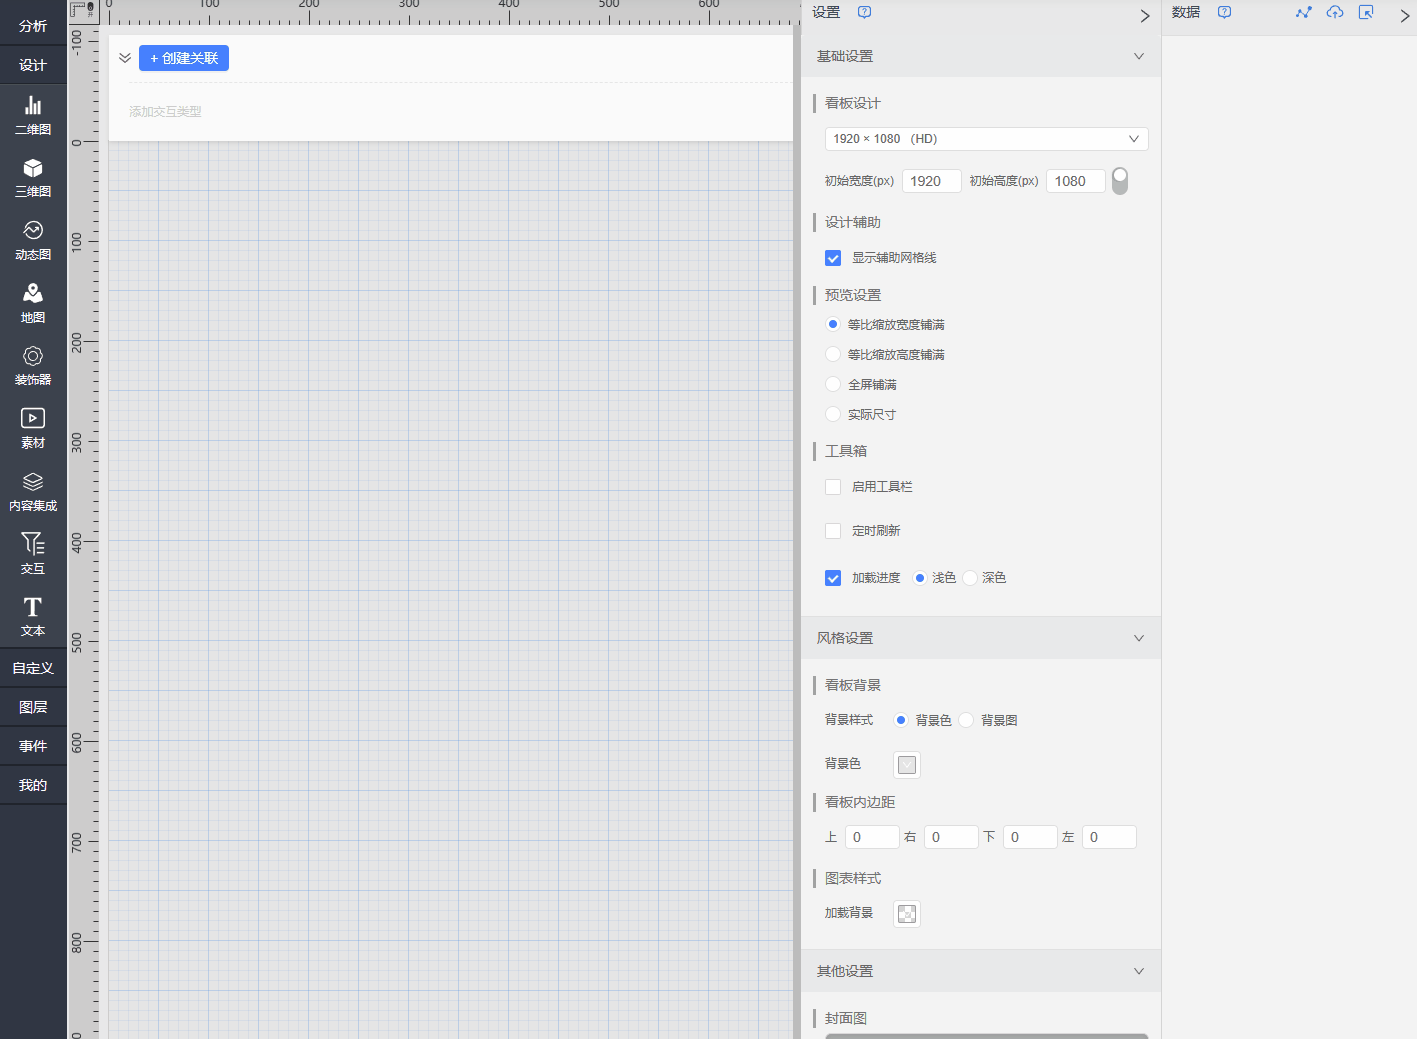Open the 事件 sidebar item

(x=33, y=746)
